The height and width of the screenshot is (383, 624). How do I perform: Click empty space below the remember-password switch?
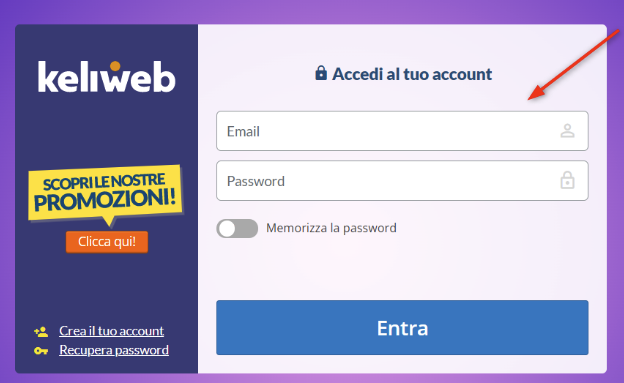click(x=402, y=269)
